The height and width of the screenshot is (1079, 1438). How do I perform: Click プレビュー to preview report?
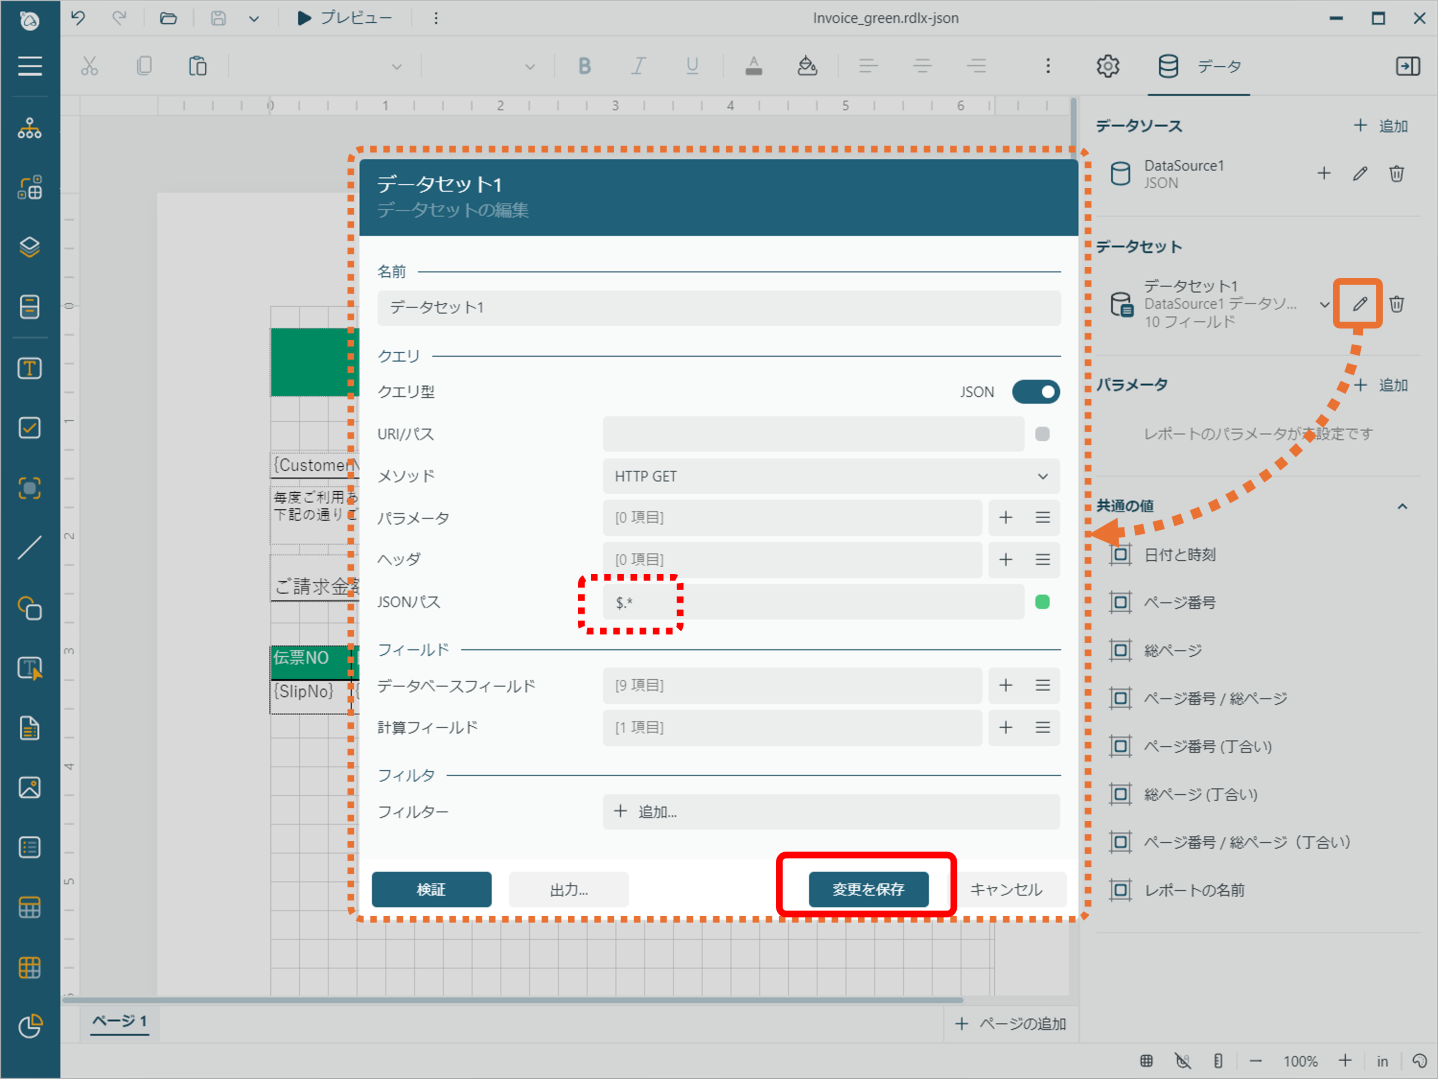[345, 18]
